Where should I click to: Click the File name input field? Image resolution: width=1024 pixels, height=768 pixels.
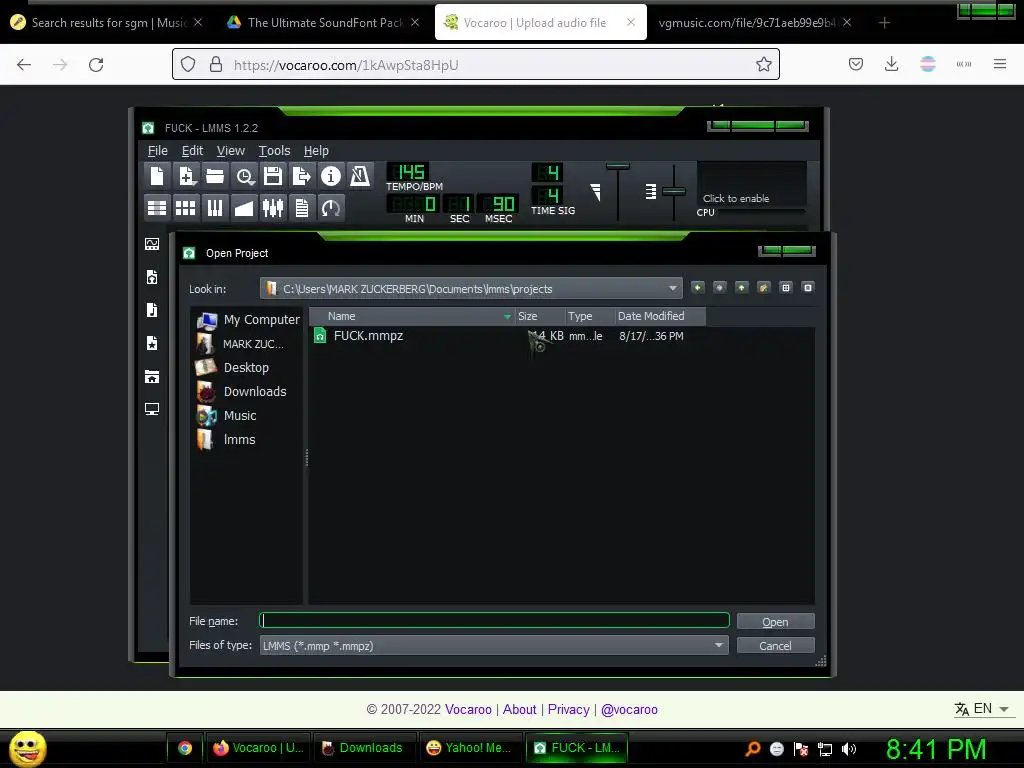pos(494,620)
